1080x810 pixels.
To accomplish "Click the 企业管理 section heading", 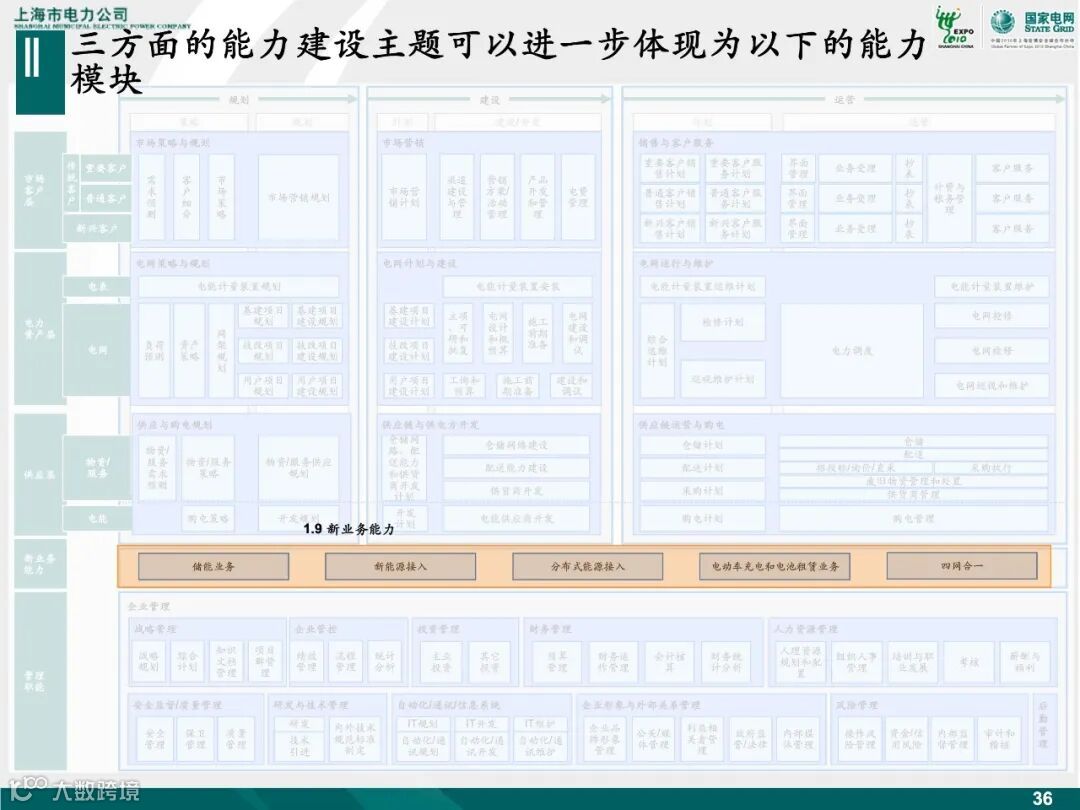I will click(149, 606).
